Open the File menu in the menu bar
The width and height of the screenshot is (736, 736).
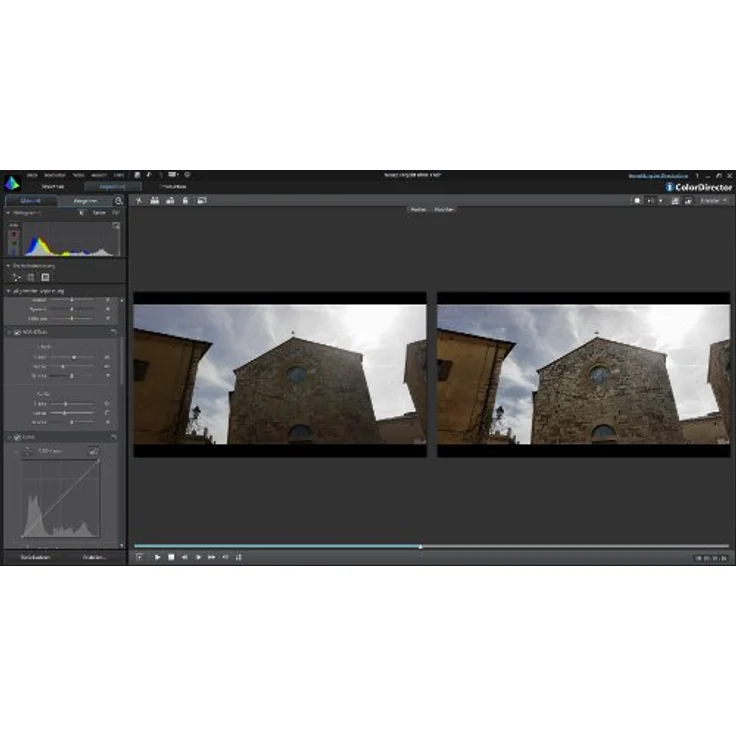pyautogui.click(x=31, y=176)
